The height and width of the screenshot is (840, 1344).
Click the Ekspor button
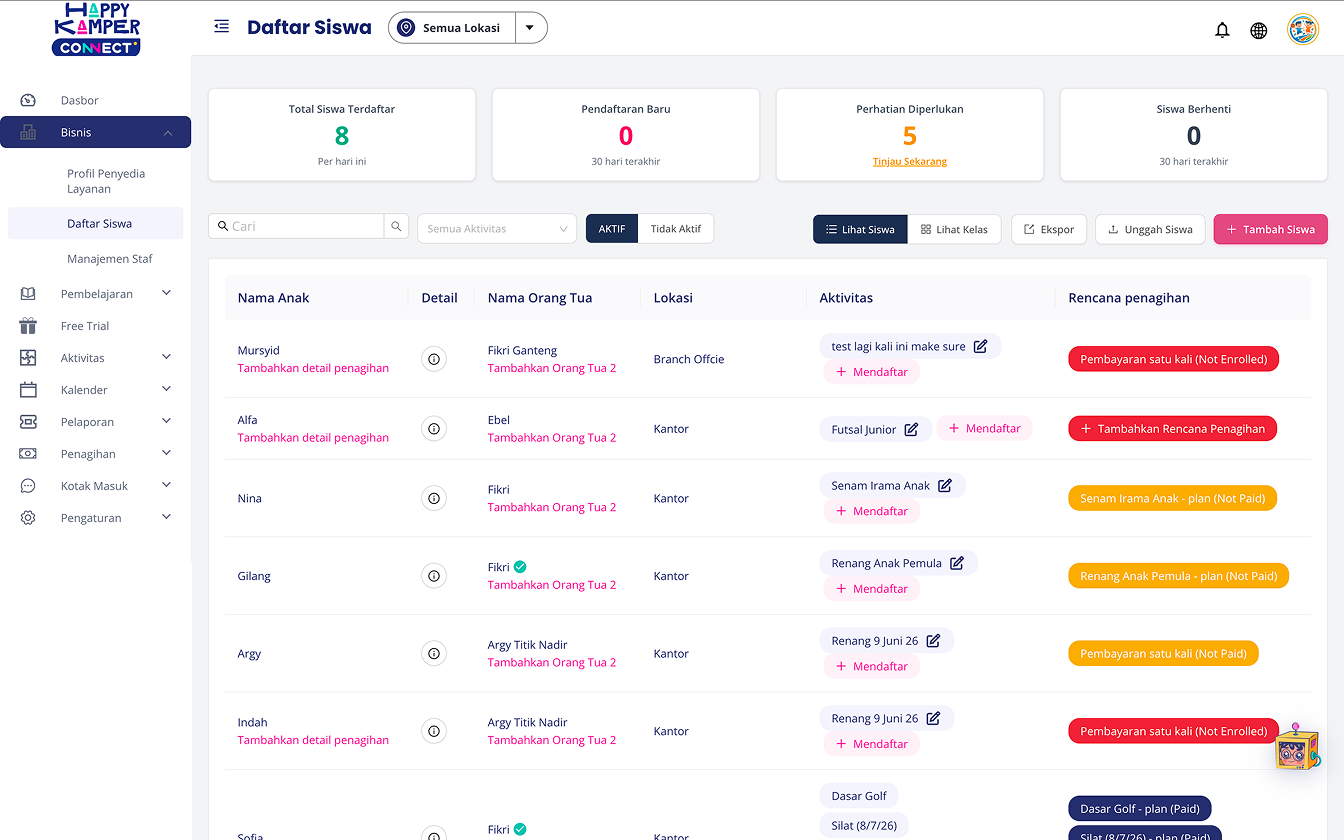(1049, 229)
